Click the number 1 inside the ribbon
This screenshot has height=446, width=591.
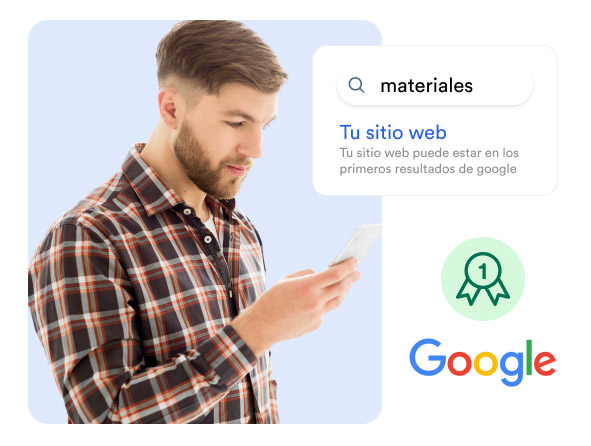tap(482, 271)
